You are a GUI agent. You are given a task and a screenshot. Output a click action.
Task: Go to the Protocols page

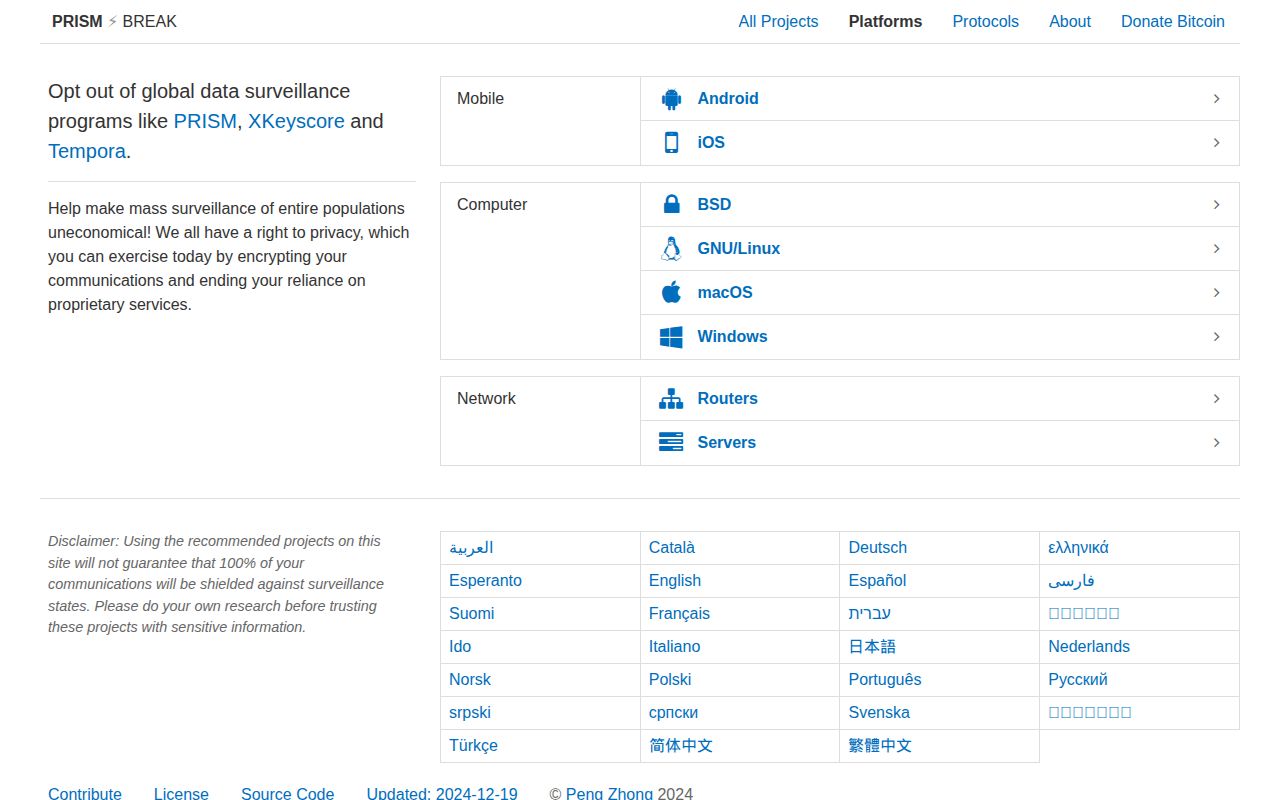point(985,22)
